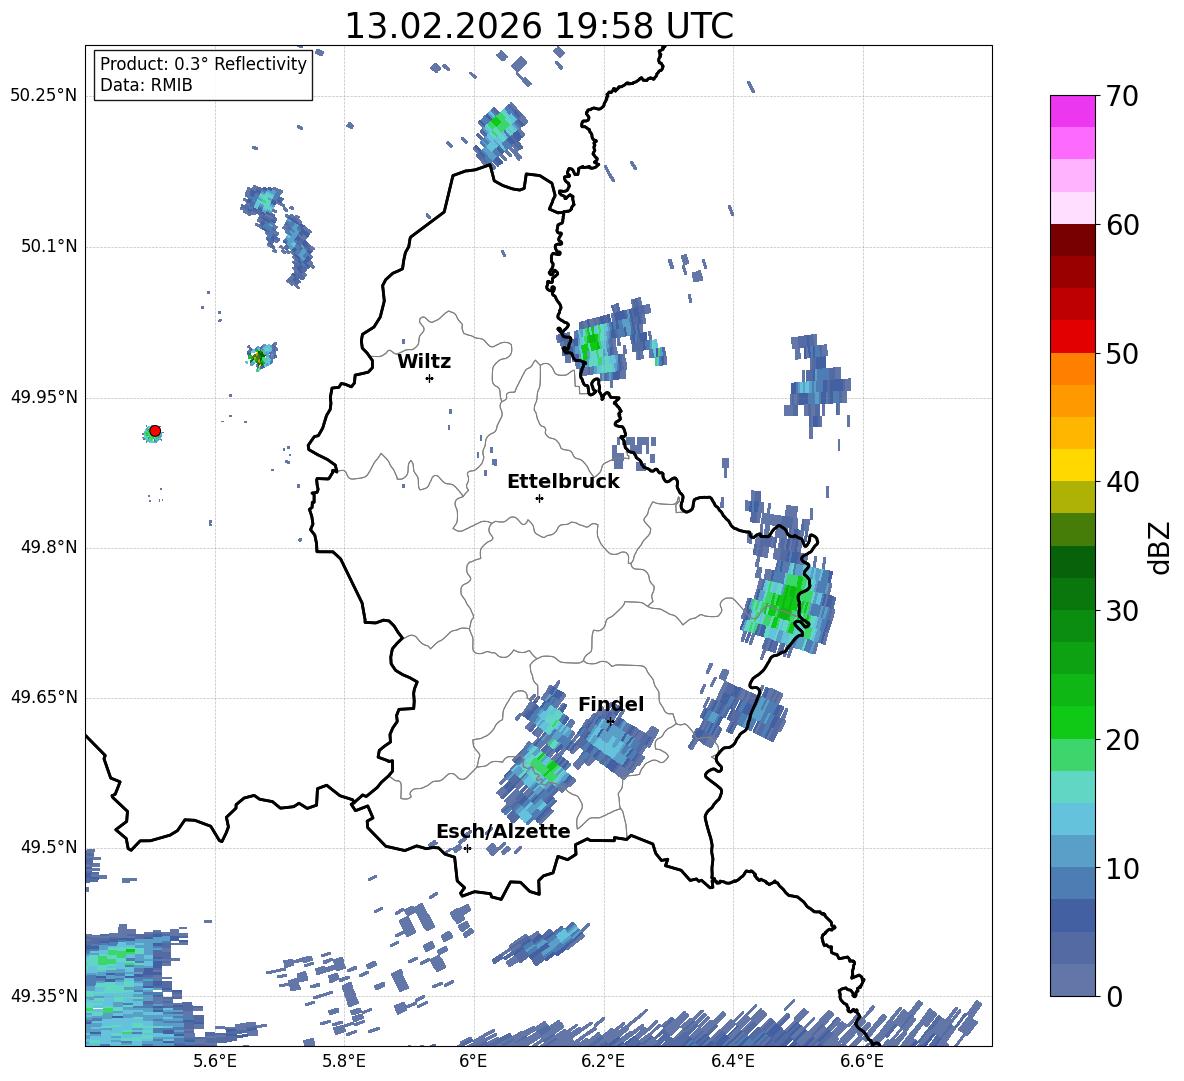Click the Esch/Alzette station cross marker
The height and width of the screenshot is (1081, 1184).
467,848
